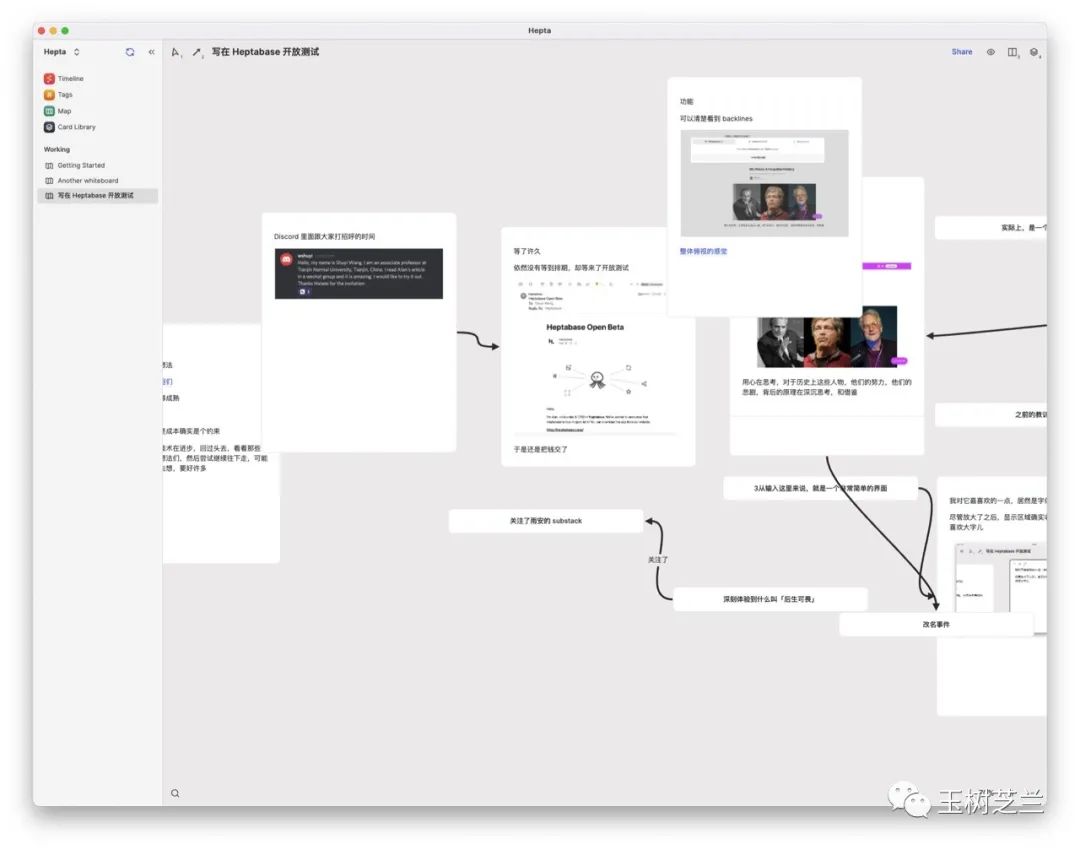Toggle the eye view-mode icon
This screenshot has width=1080, height=850.
[990, 52]
